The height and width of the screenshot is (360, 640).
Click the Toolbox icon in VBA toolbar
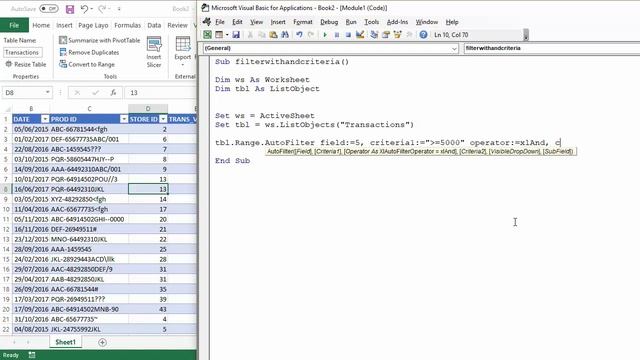coord(409,35)
